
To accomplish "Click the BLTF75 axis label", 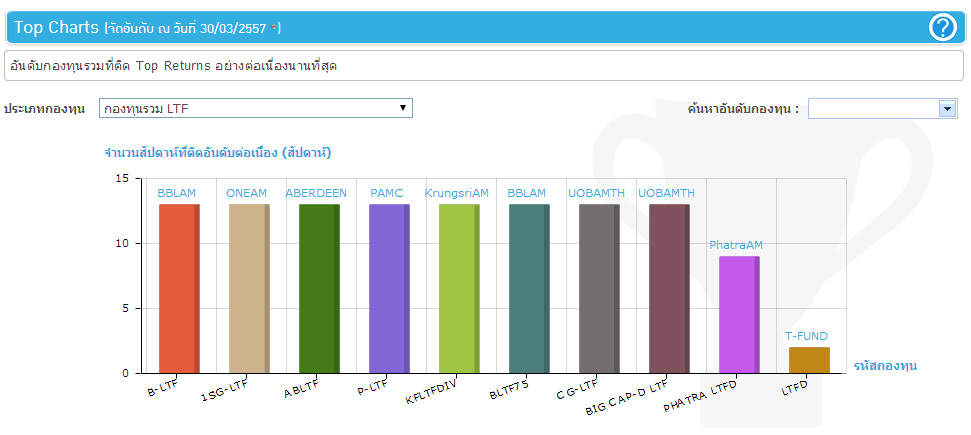I will (508, 390).
